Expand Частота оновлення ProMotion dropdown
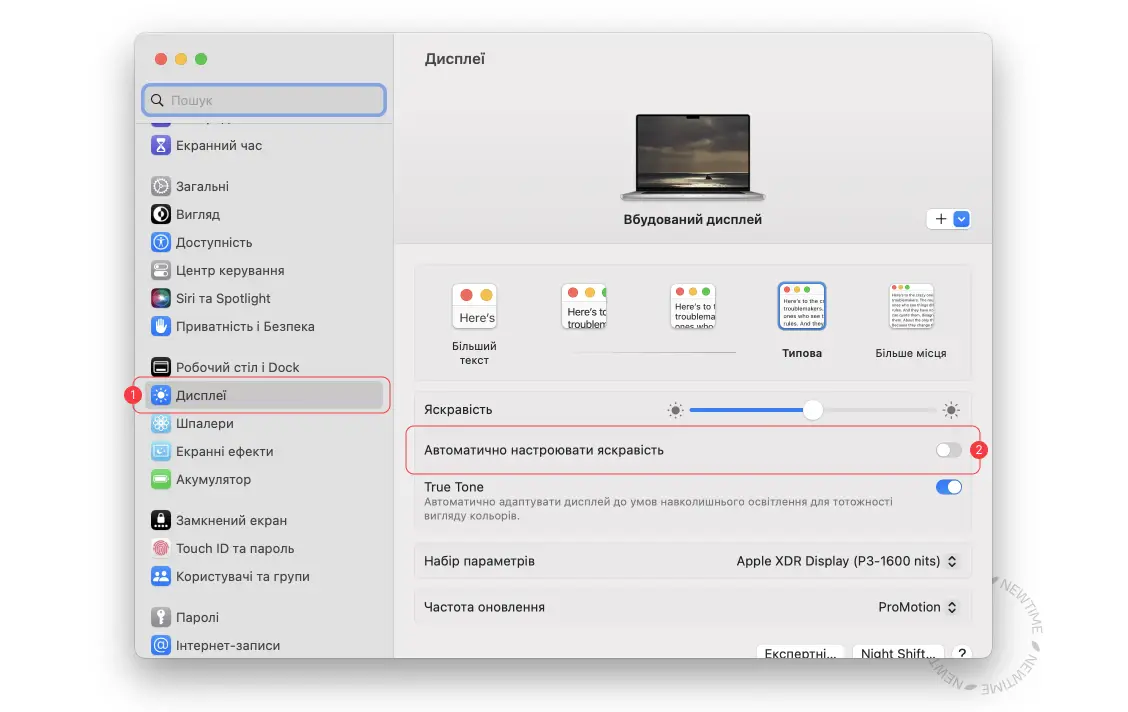The image size is (1128, 712). pyautogui.click(x=917, y=607)
